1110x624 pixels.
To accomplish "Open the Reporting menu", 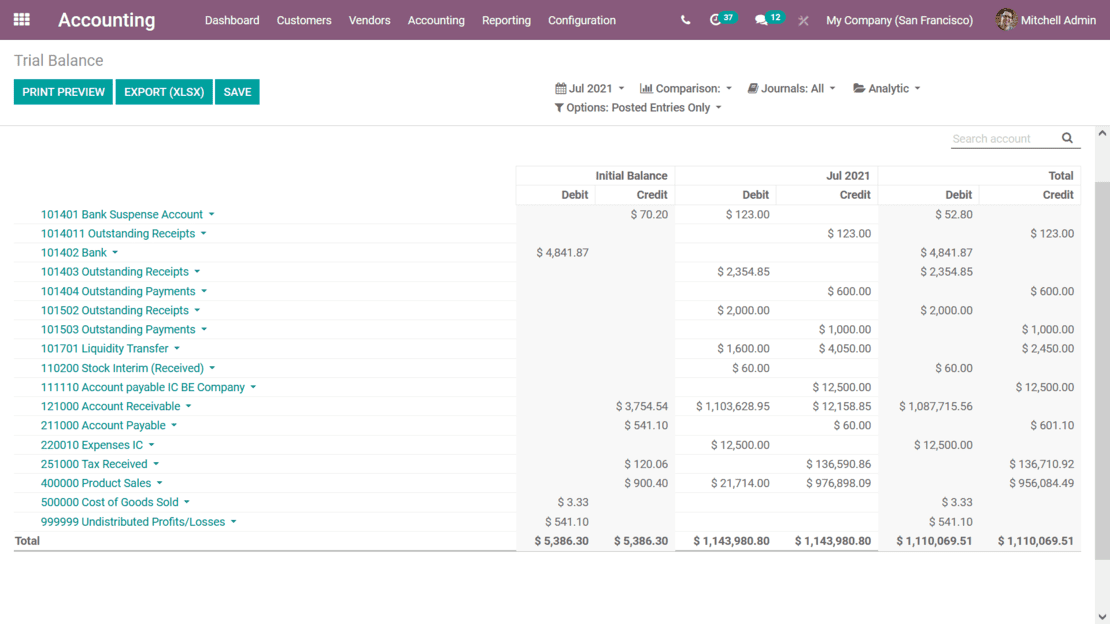I will click(506, 20).
